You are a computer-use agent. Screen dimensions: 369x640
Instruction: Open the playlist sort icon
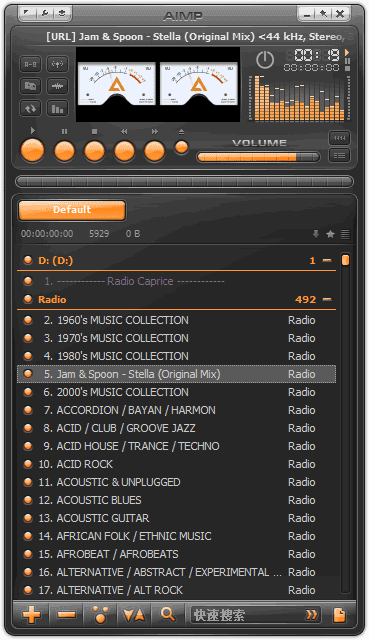[x=134, y=615]
